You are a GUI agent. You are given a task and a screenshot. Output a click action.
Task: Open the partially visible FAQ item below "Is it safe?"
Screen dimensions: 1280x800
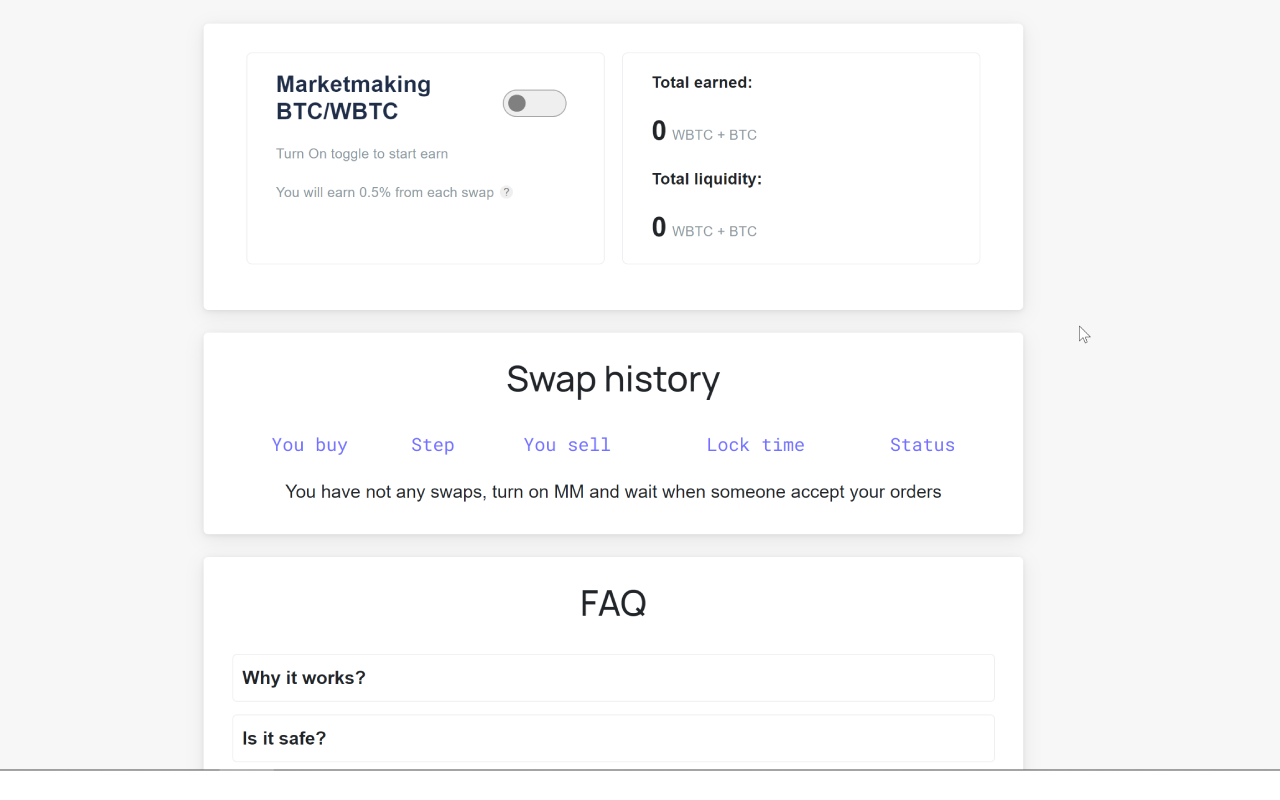pos(613,770)
